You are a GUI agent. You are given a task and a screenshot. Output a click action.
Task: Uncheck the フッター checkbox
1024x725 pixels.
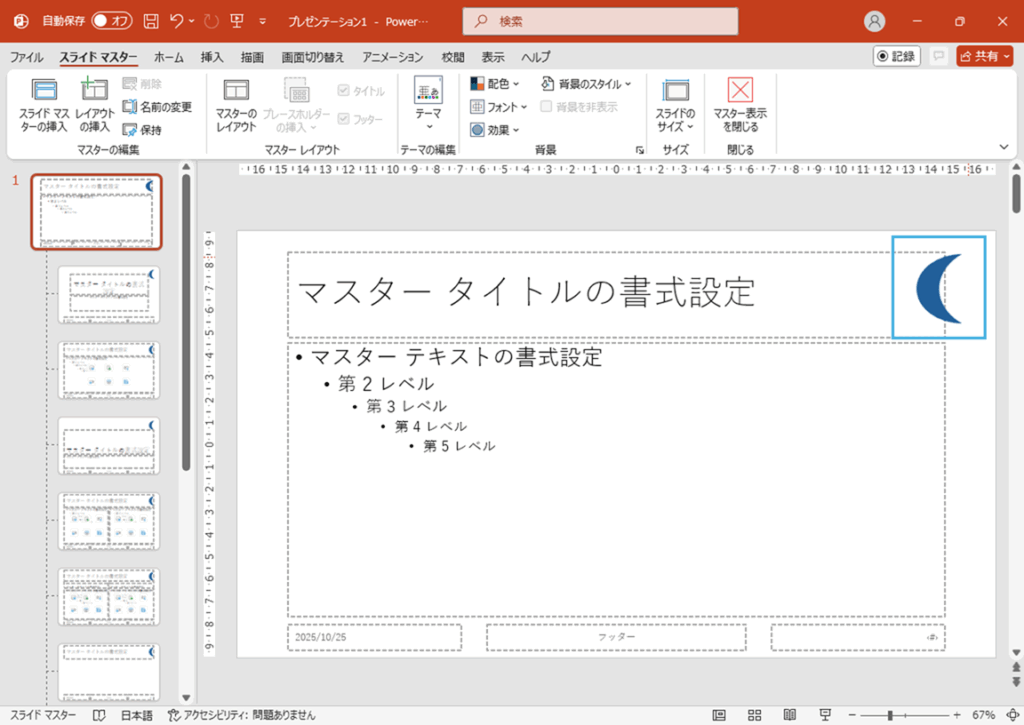(344, 119)
